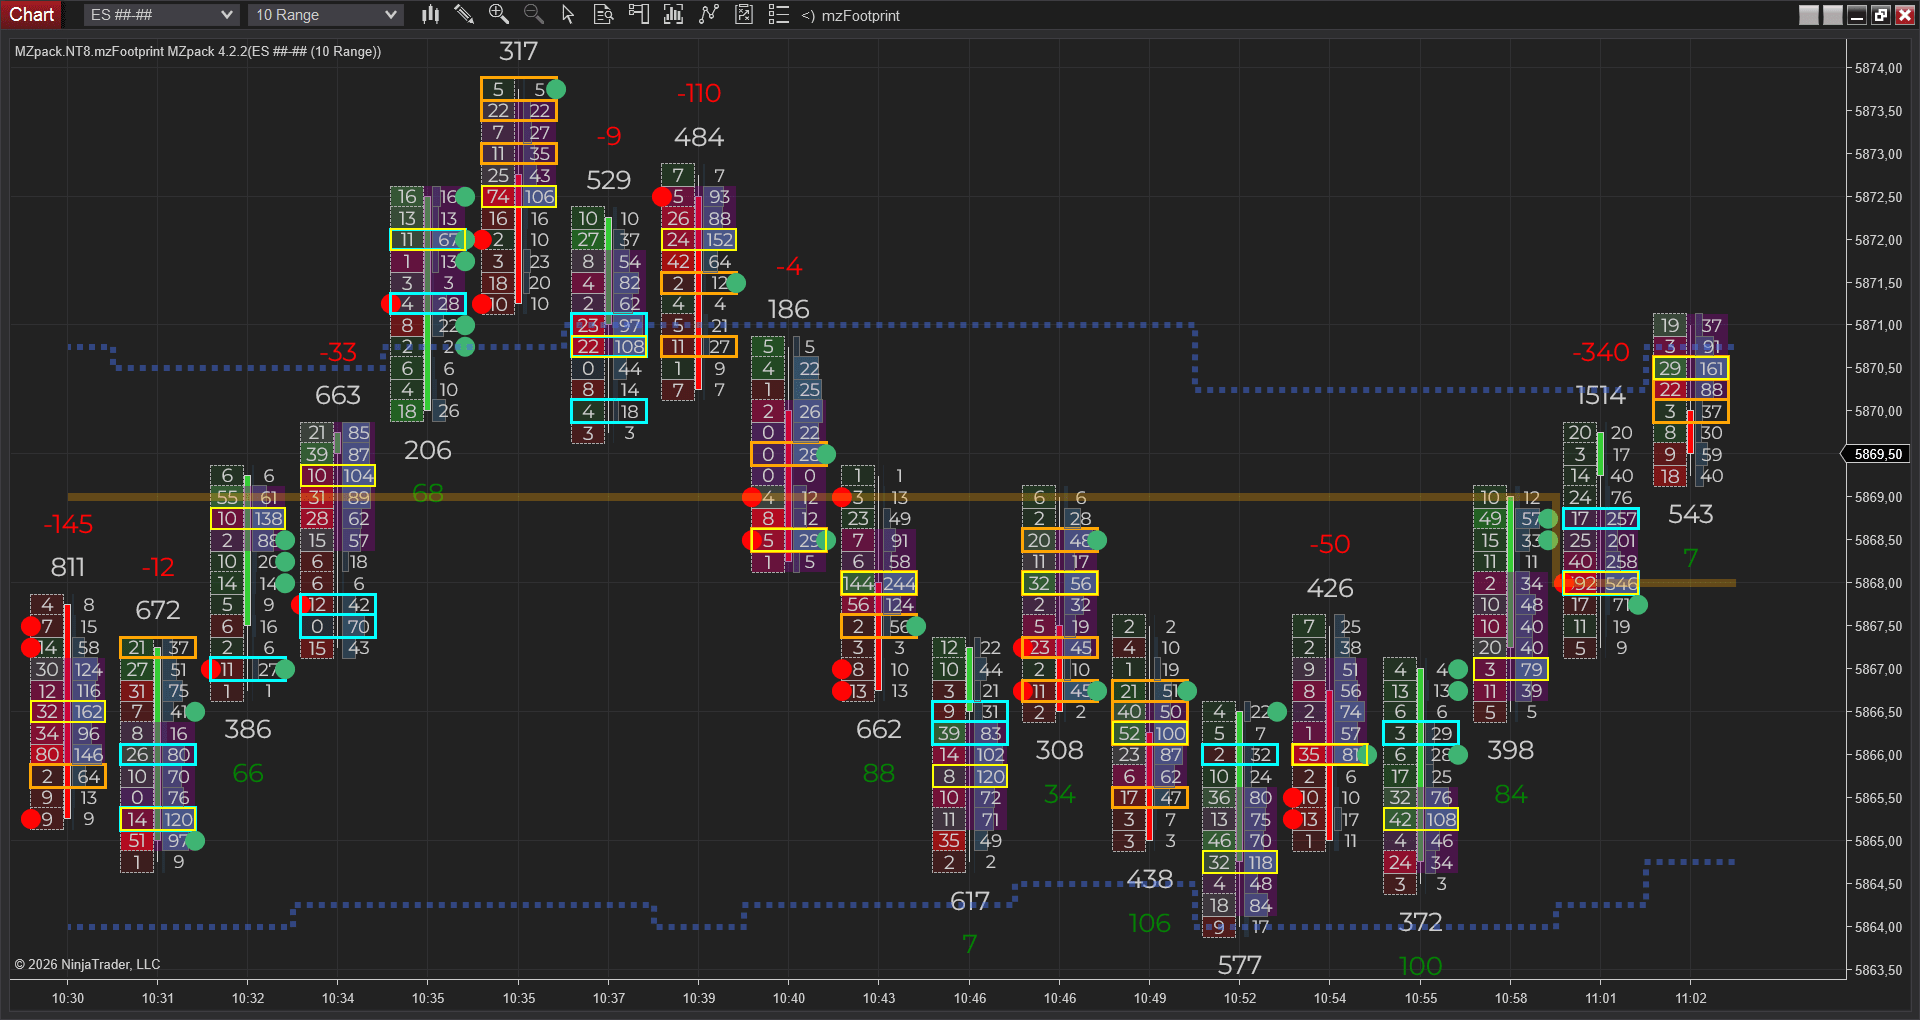
Task: Expand the 10 Range interval dropdown
Action: pyautogui.click(x=326, y=15)
